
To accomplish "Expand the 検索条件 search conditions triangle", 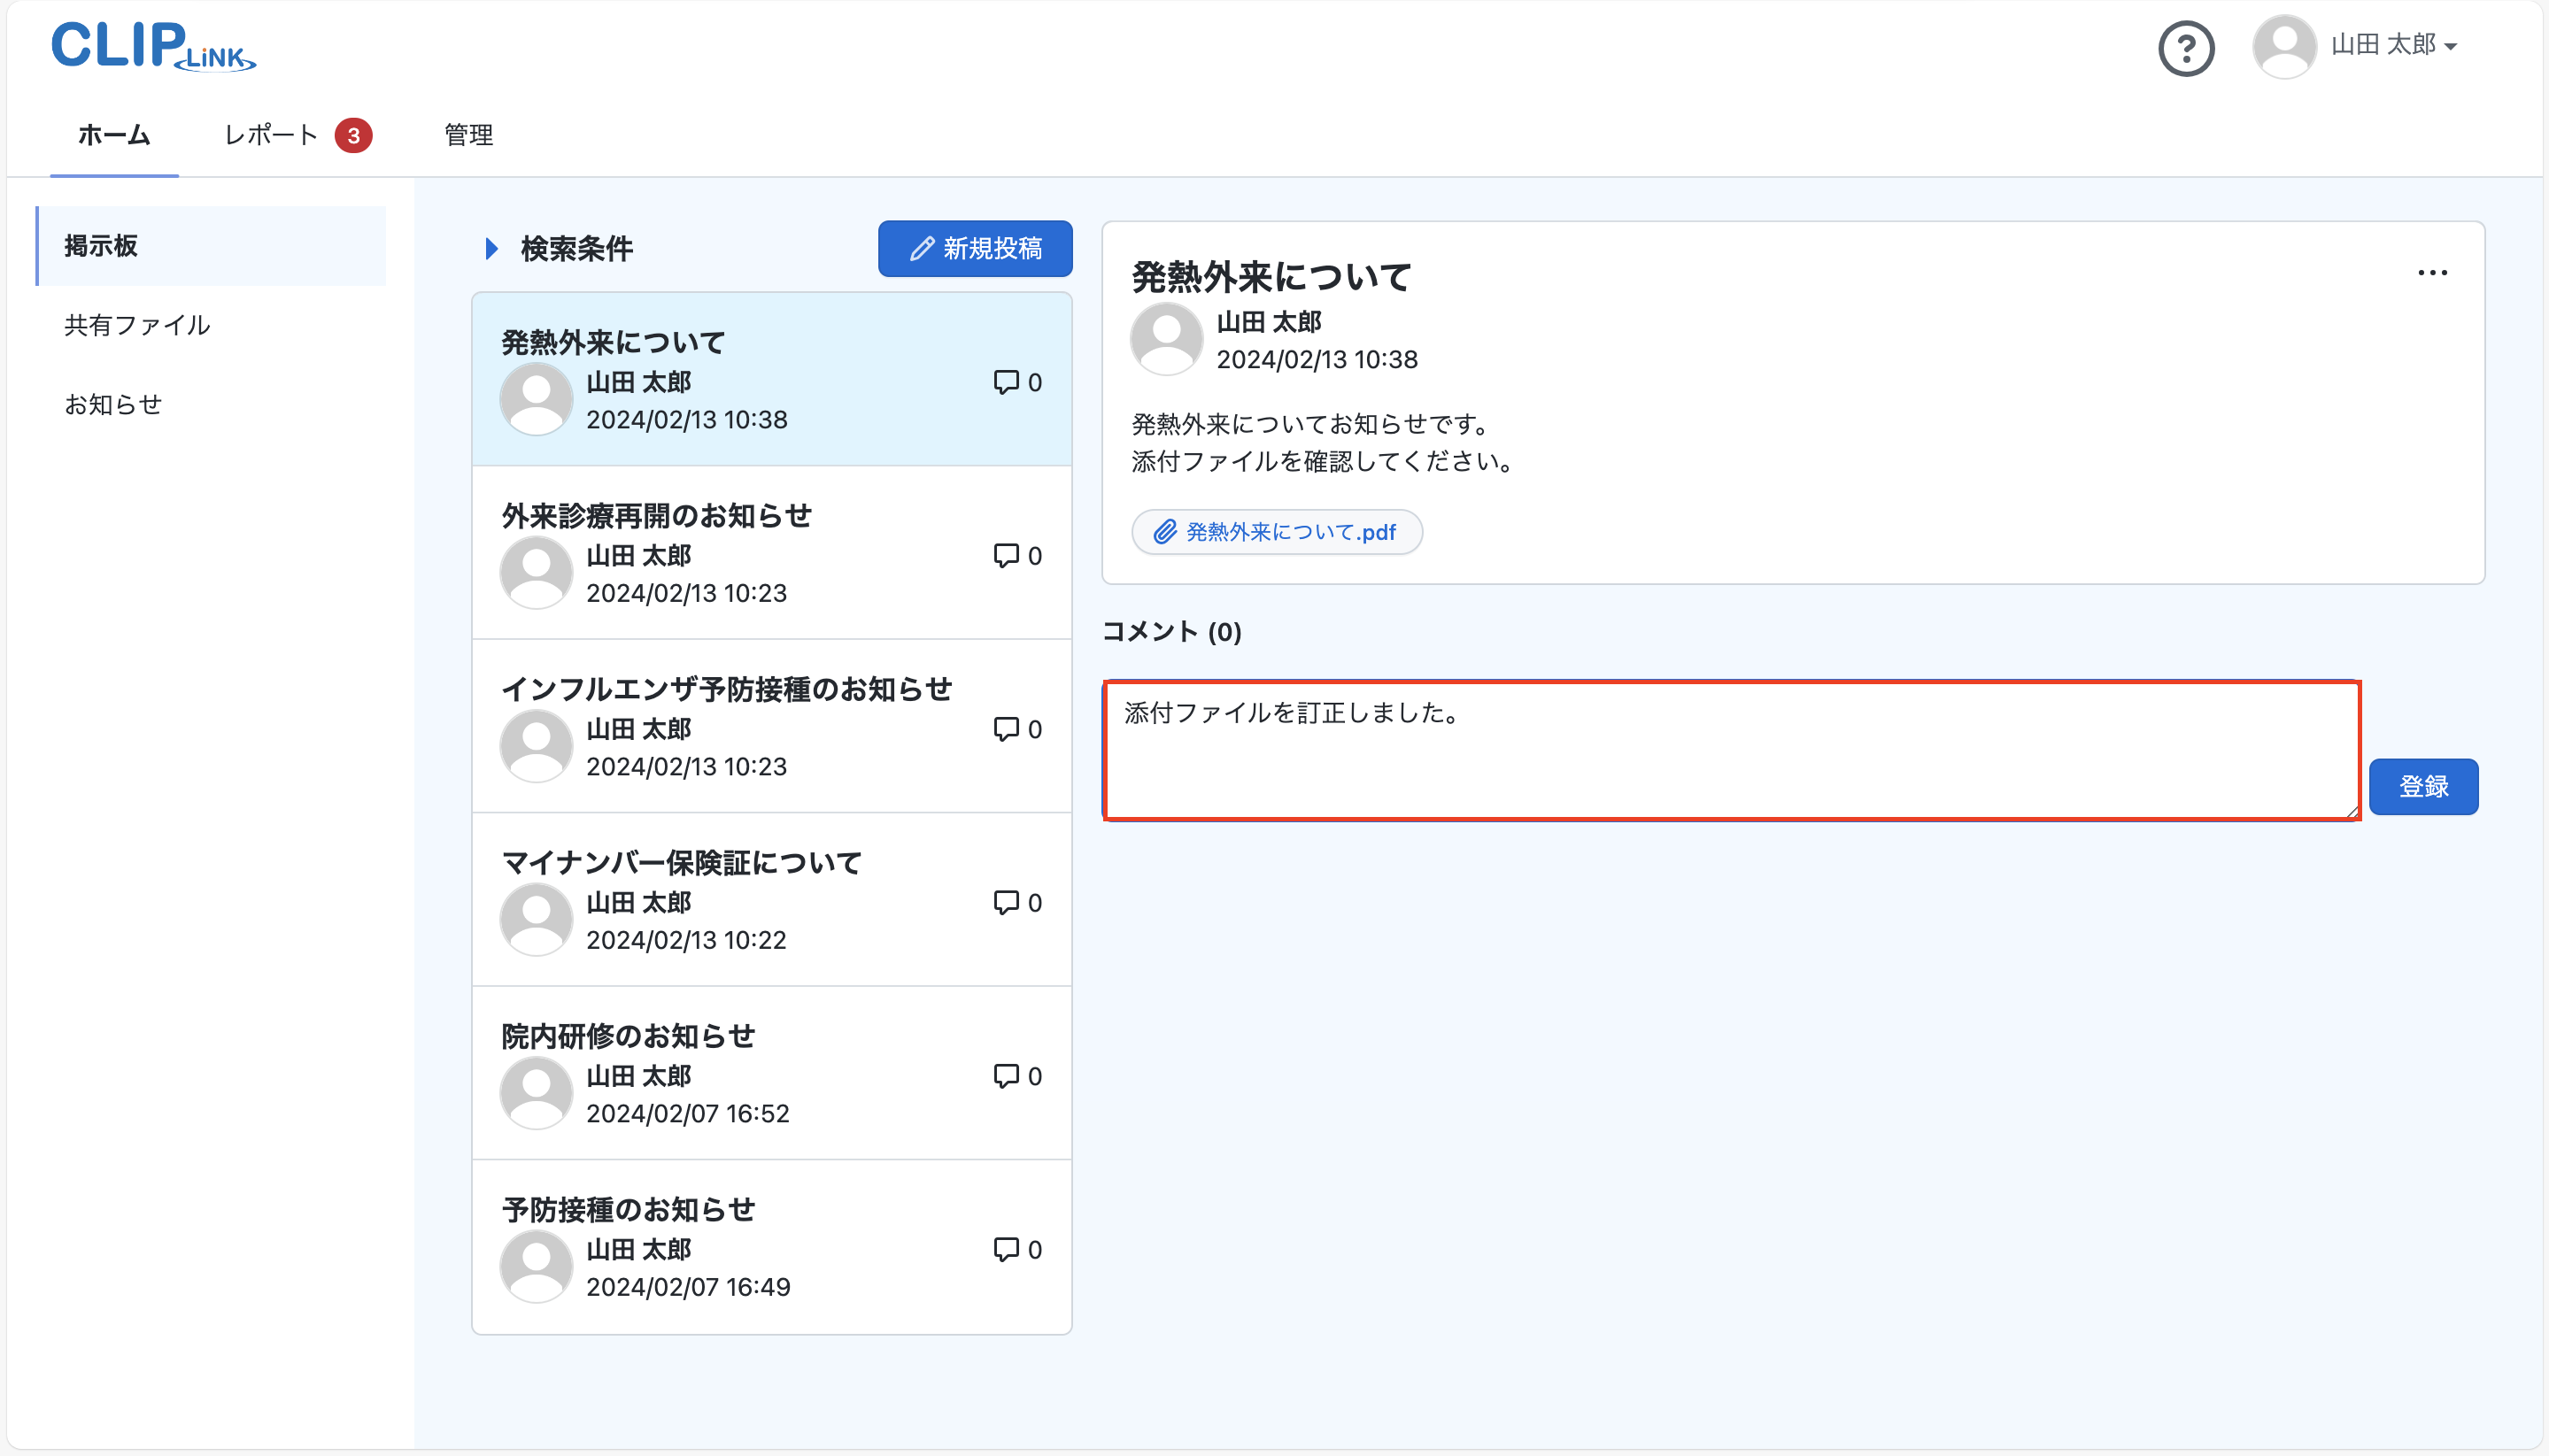I will click(x=491, y=248).
